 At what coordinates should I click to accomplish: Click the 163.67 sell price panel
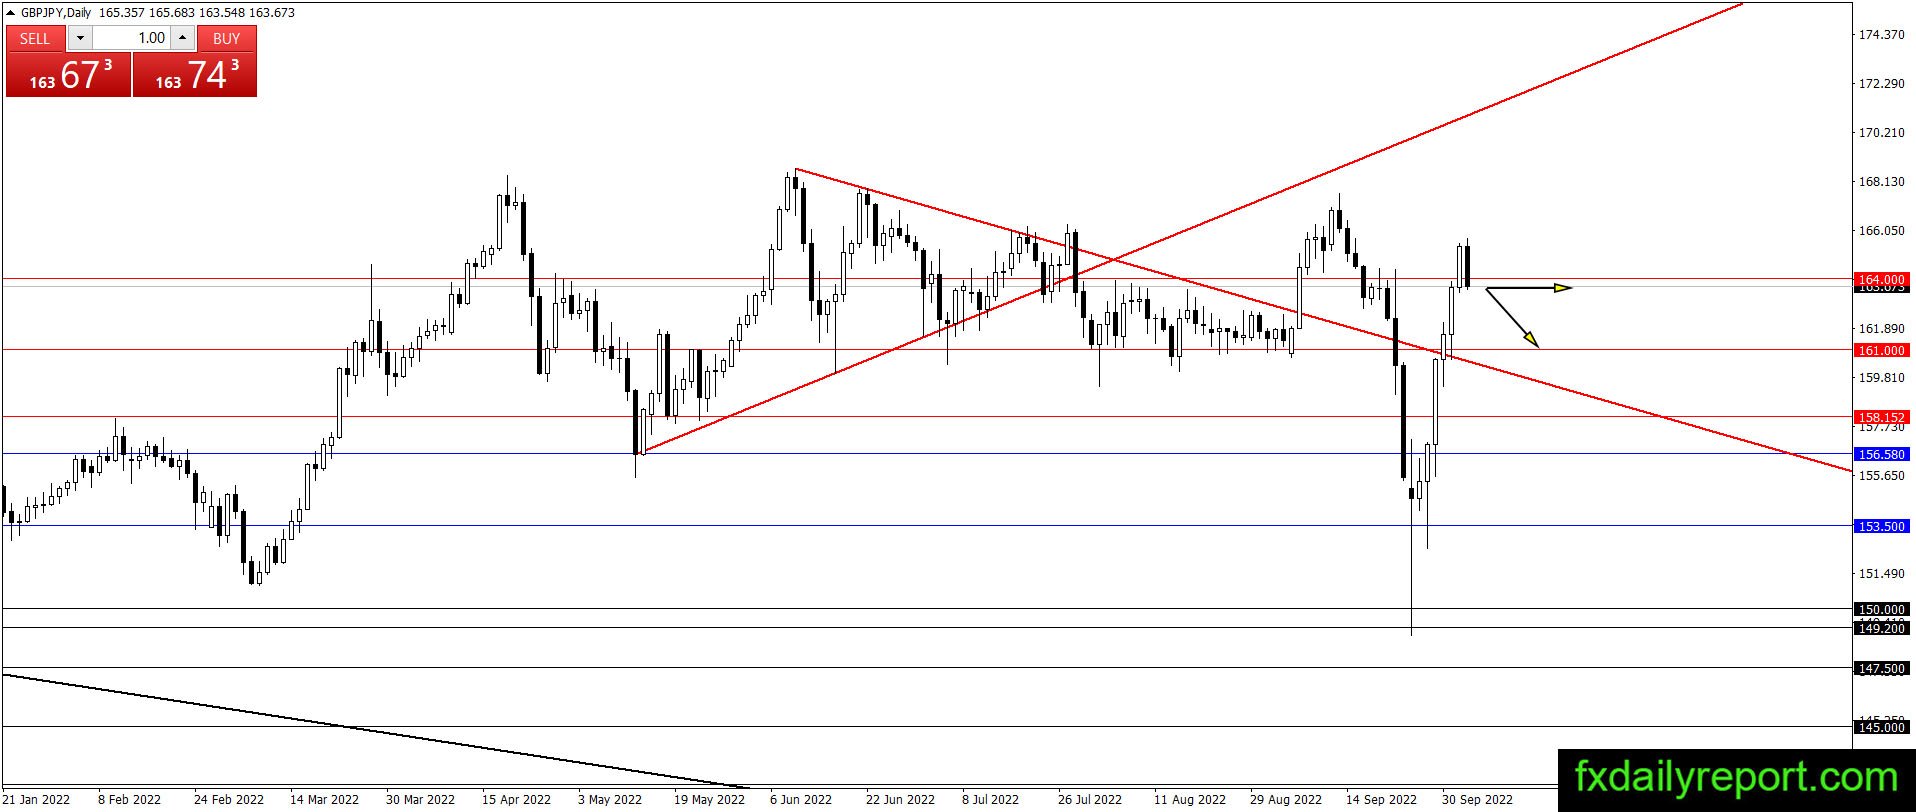coord(69,75)
